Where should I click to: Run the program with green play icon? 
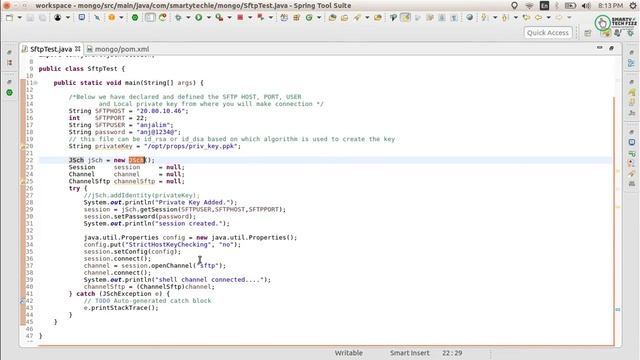[x=199, y=18]
